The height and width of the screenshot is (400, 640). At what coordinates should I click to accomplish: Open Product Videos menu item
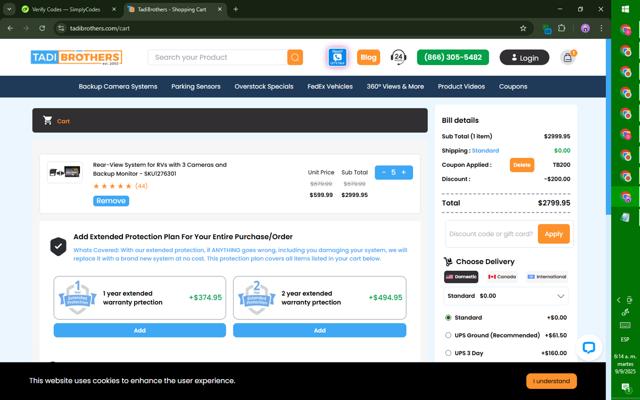coord(461,87)
